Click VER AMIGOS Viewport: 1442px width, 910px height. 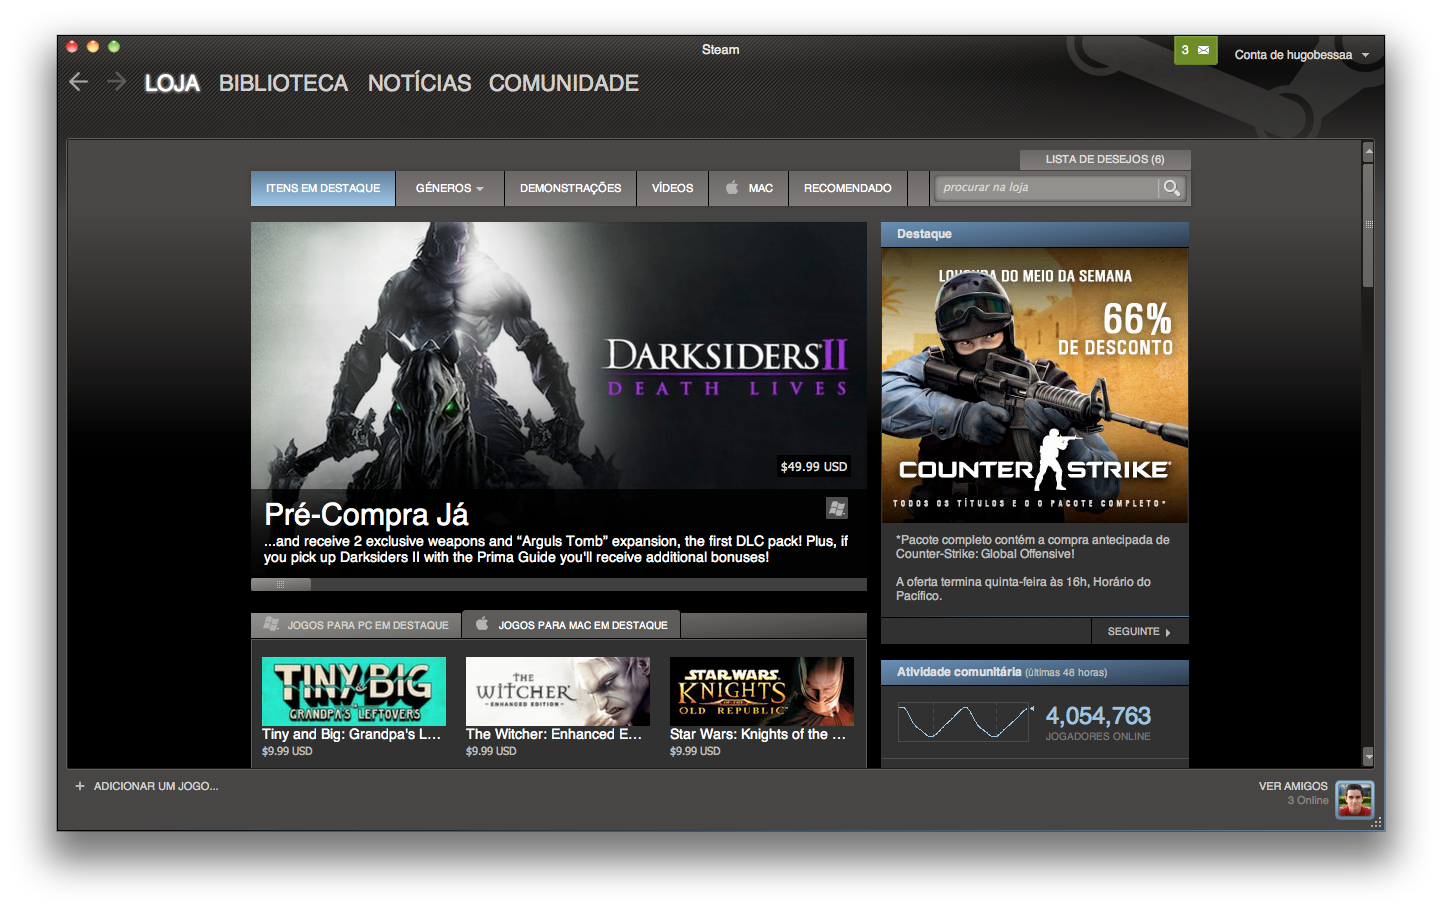[x=1293, y=786]
